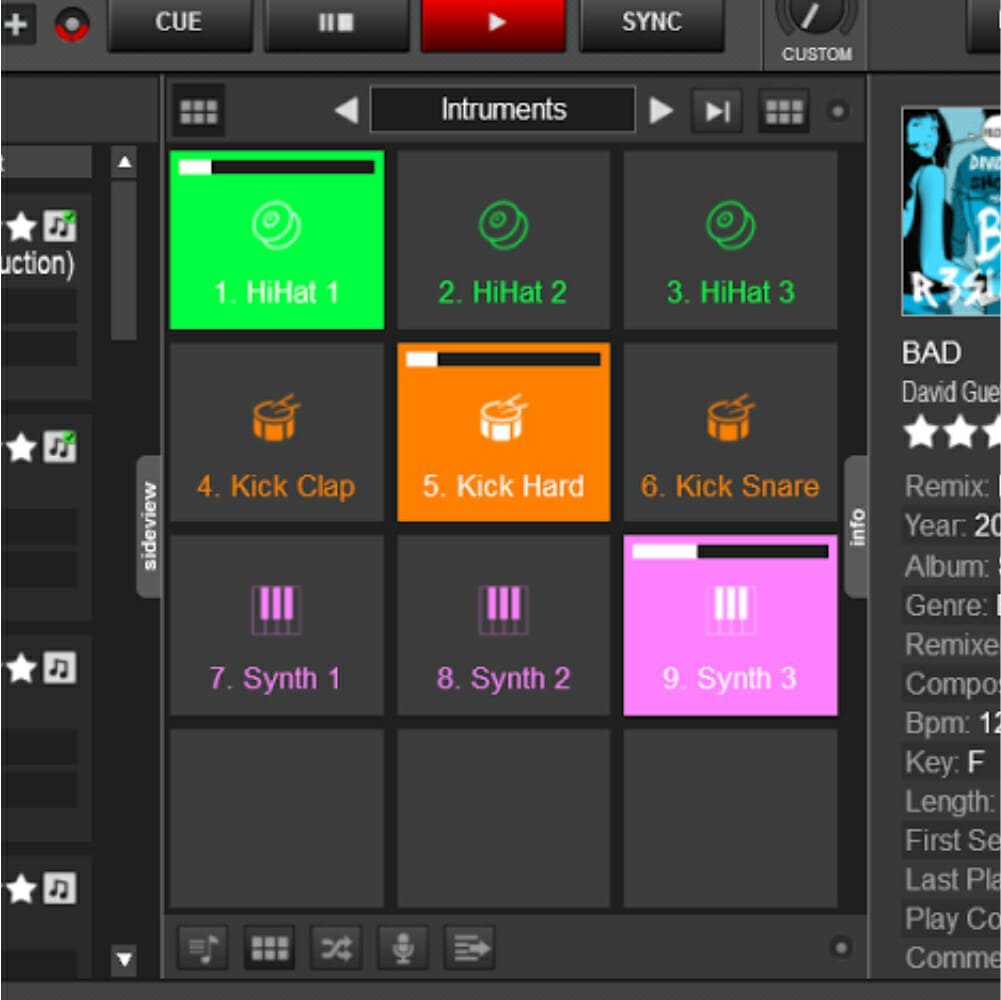Collapse the info vertical tab
Image resolution: width=1001 pixels, height=1000 pixels.
coord(856,526)
